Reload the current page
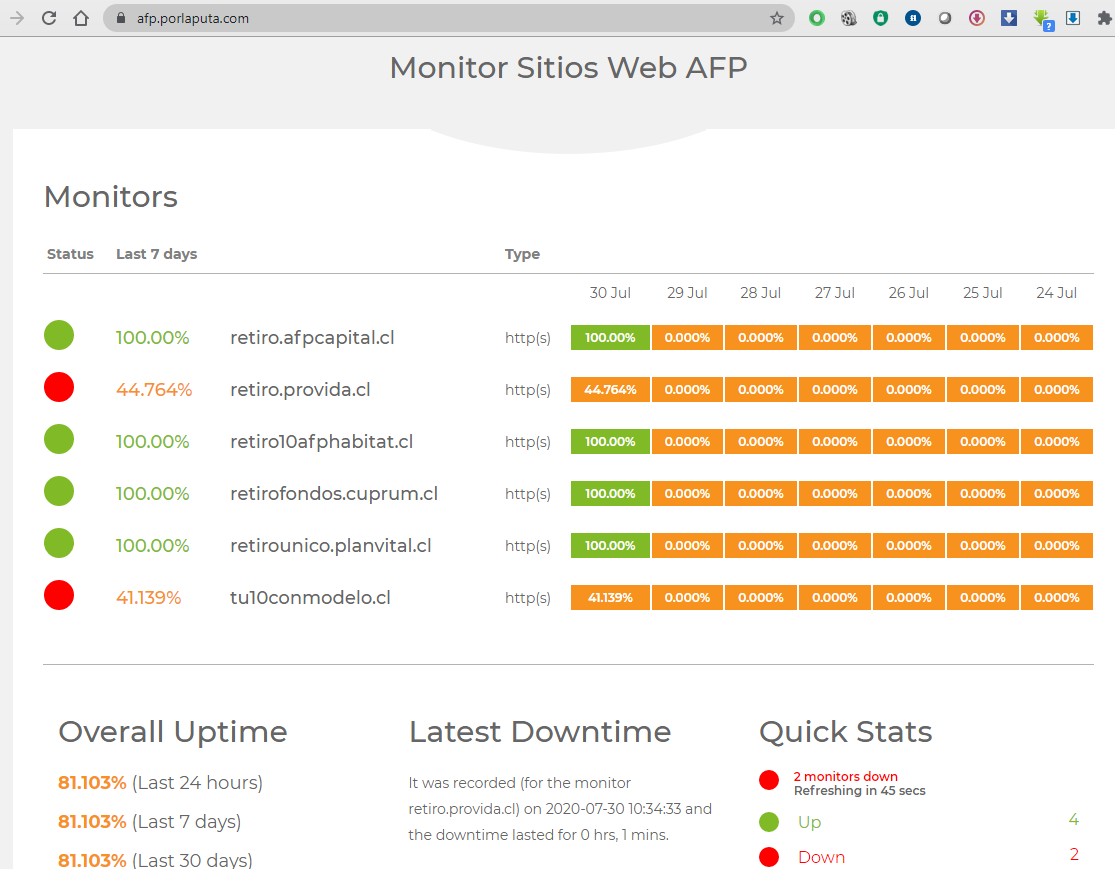This screenshot has height=869, width=1115. click(x=49, y=18)
